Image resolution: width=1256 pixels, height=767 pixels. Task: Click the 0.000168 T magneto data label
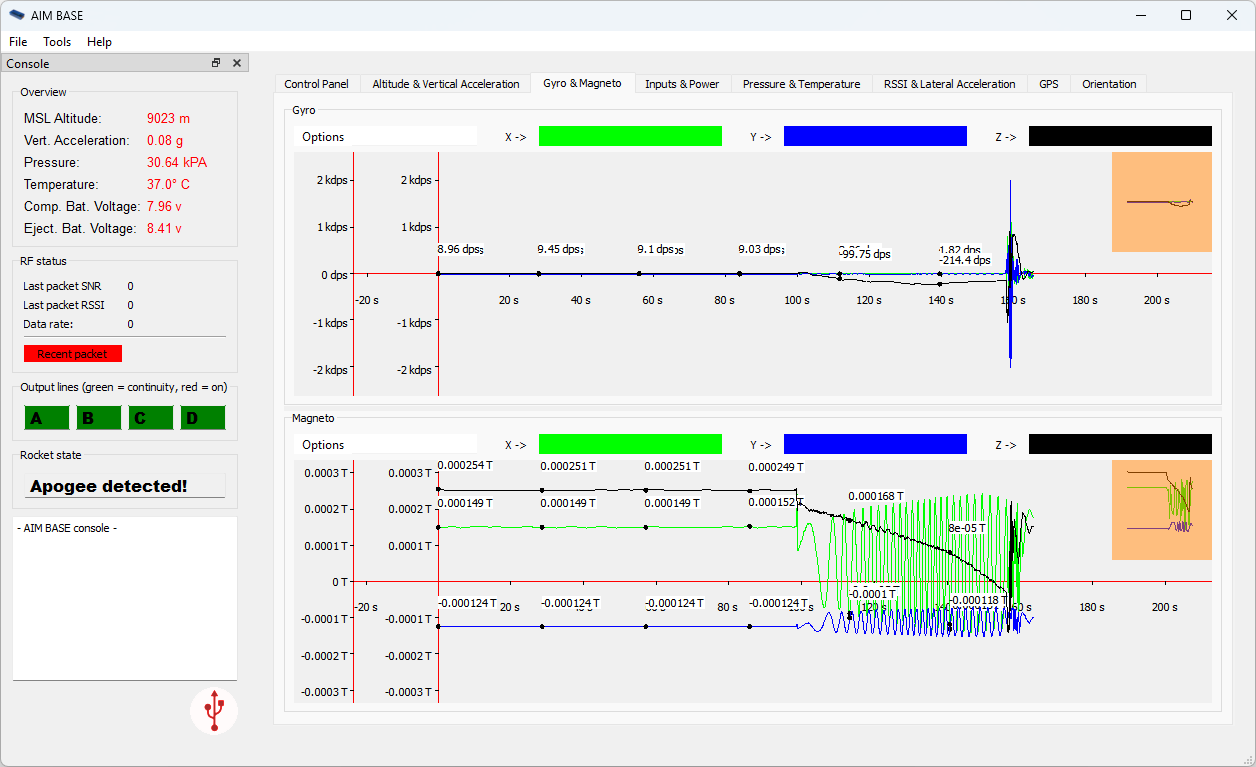pos(876,496)
